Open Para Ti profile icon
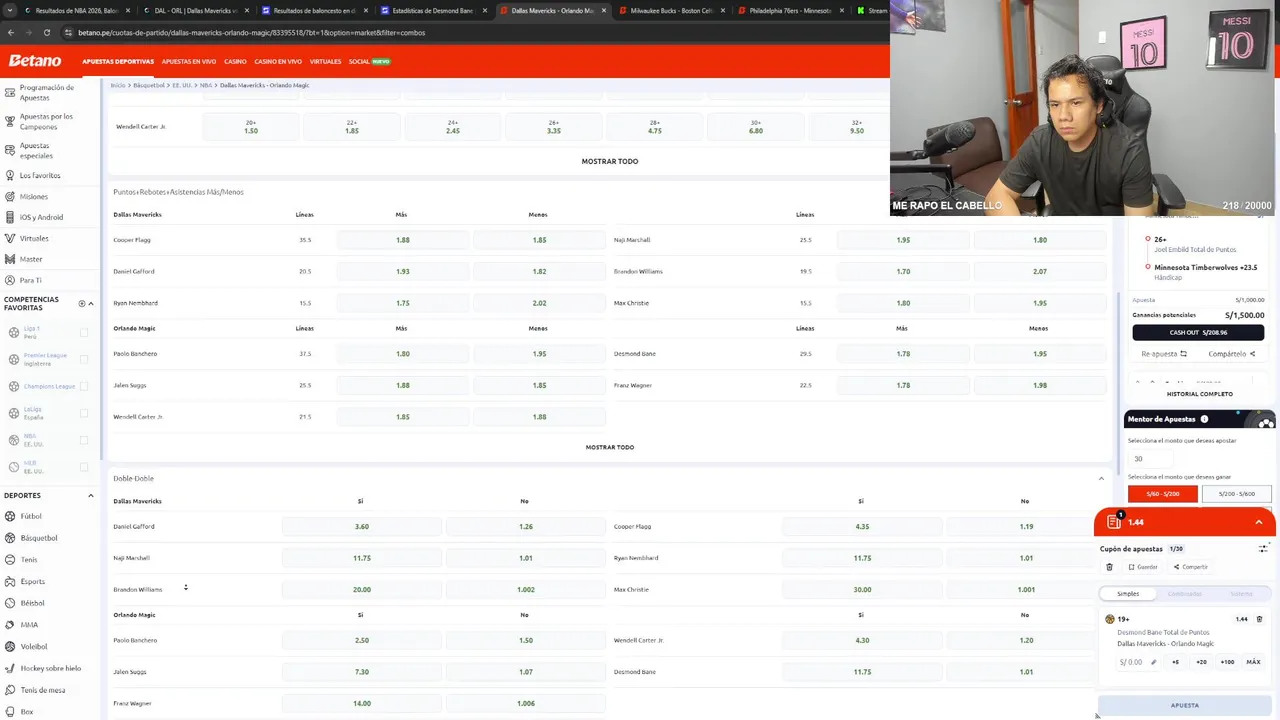 (x=9, y=280)
